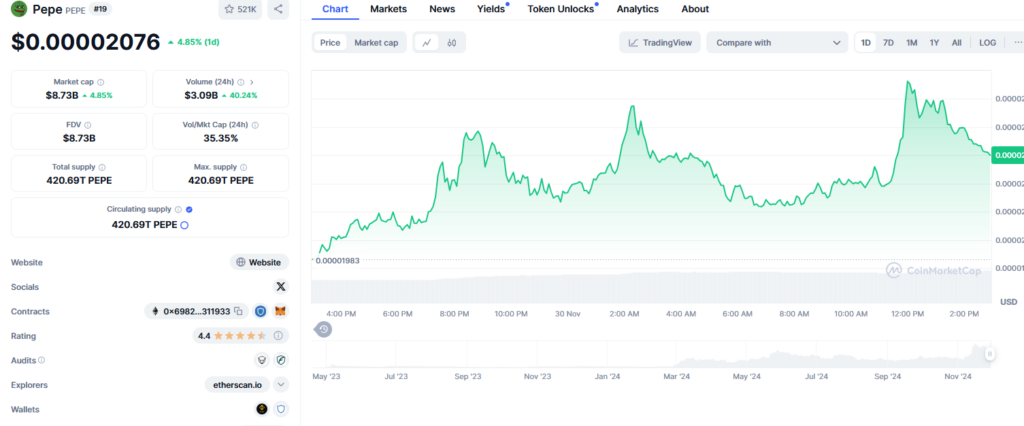Open the Compare with dropdown
The image size is (1024, 426).
pos(777,42)
